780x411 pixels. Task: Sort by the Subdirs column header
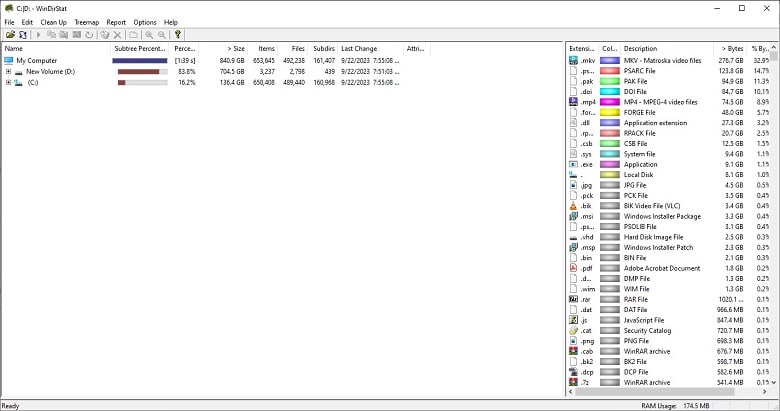coord(322,48)
